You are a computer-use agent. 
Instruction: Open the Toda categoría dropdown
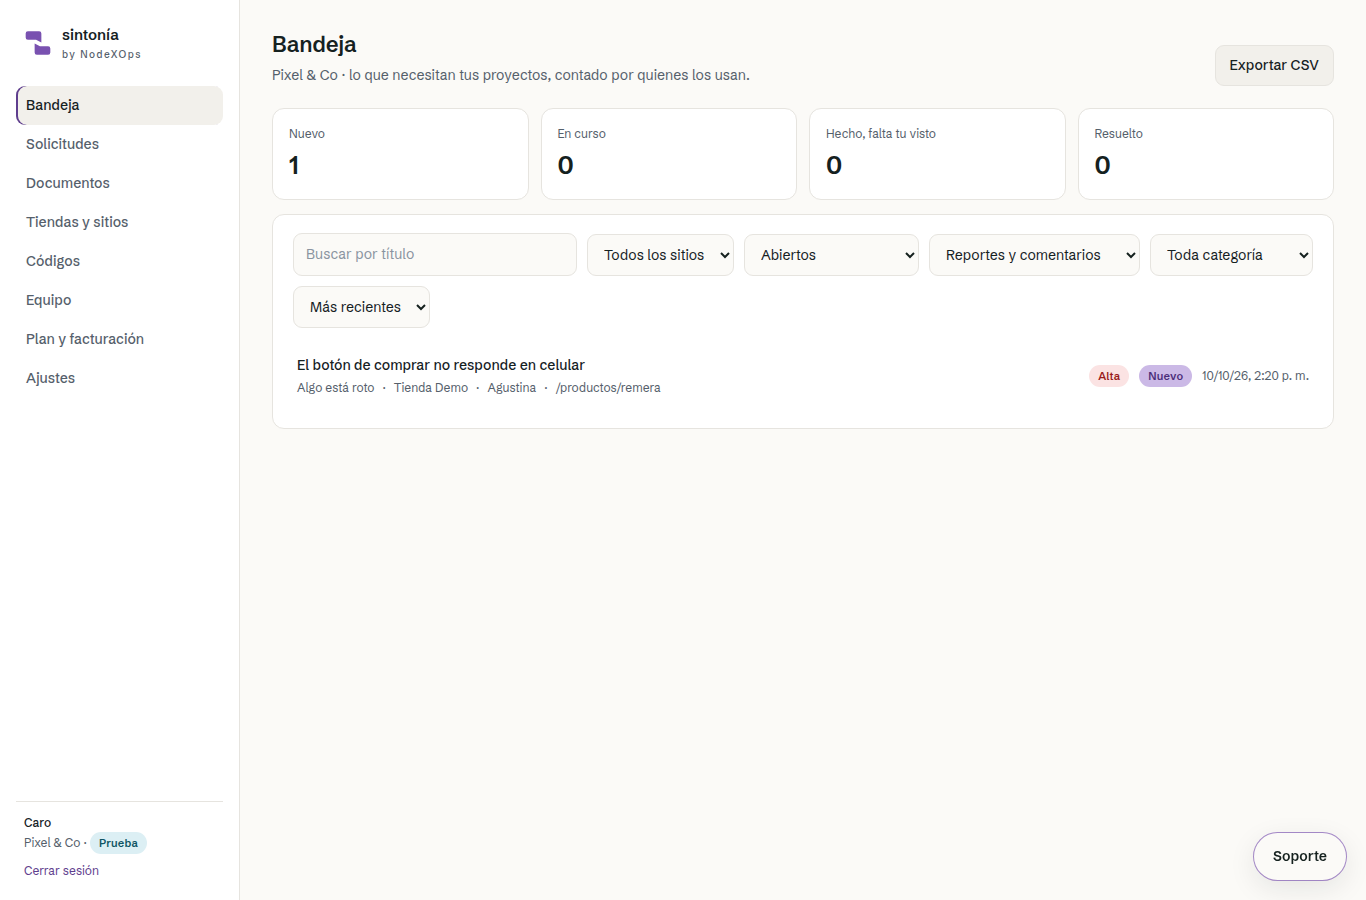[x=1231, y=255]
